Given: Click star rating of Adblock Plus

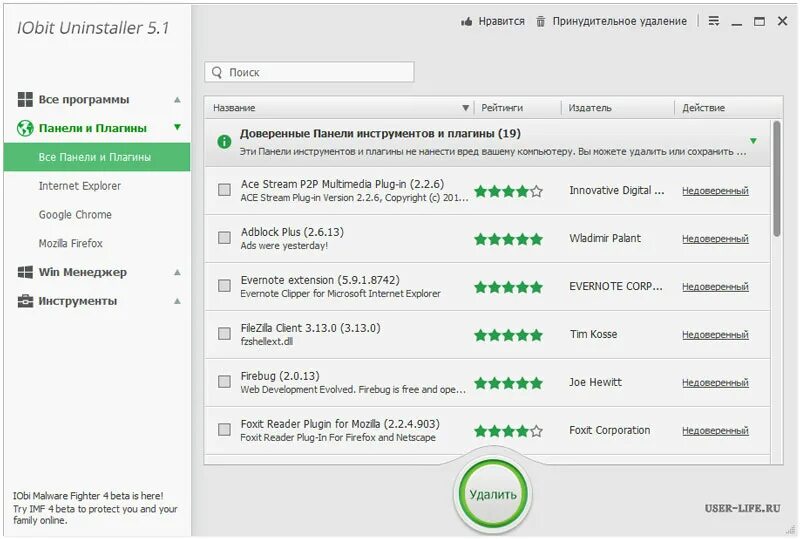Looking at the screenshot, I should coord(508,239).
